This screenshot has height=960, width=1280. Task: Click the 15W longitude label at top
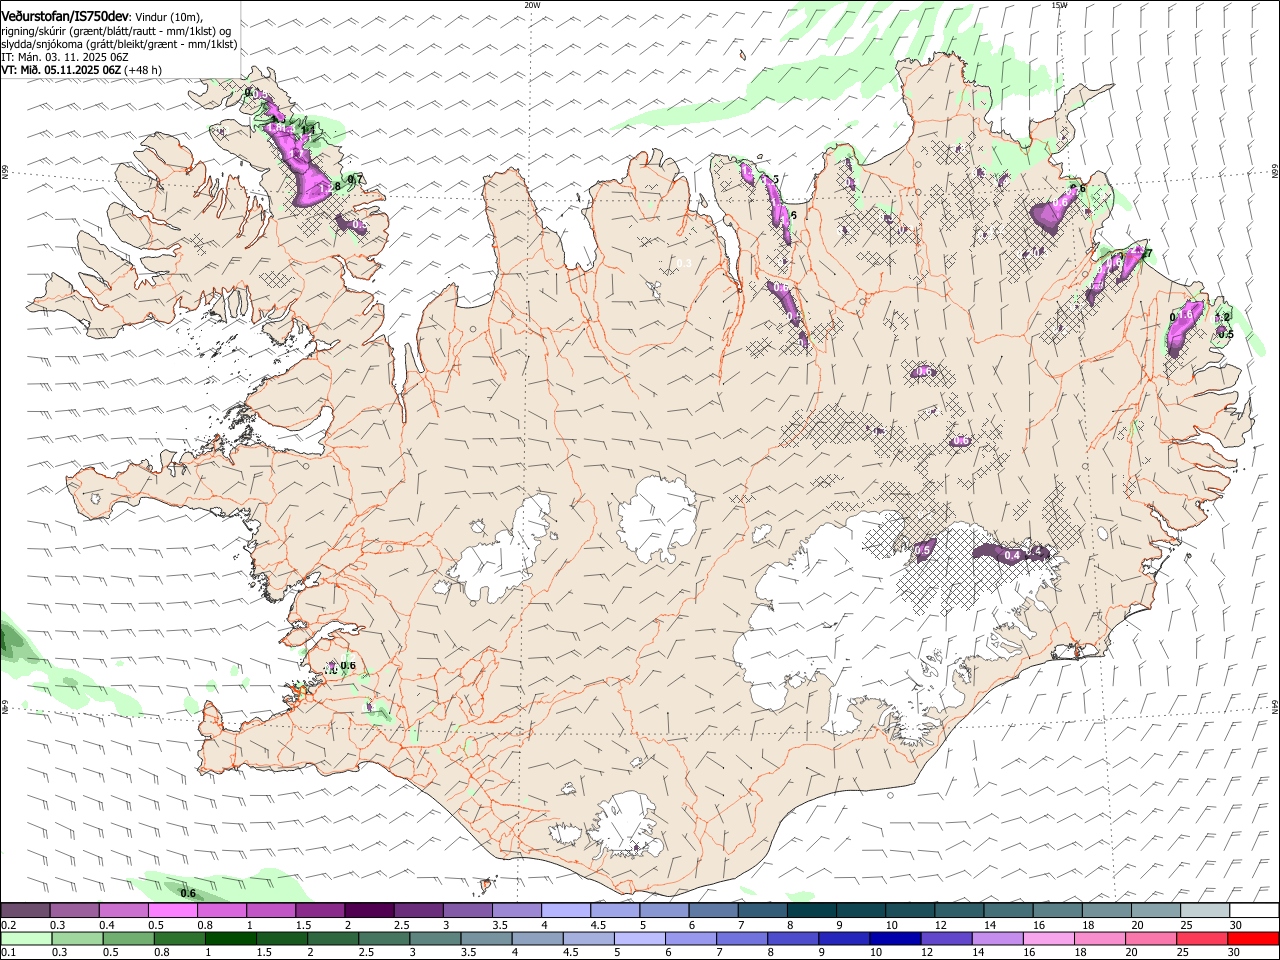(x=1059, y=5)
